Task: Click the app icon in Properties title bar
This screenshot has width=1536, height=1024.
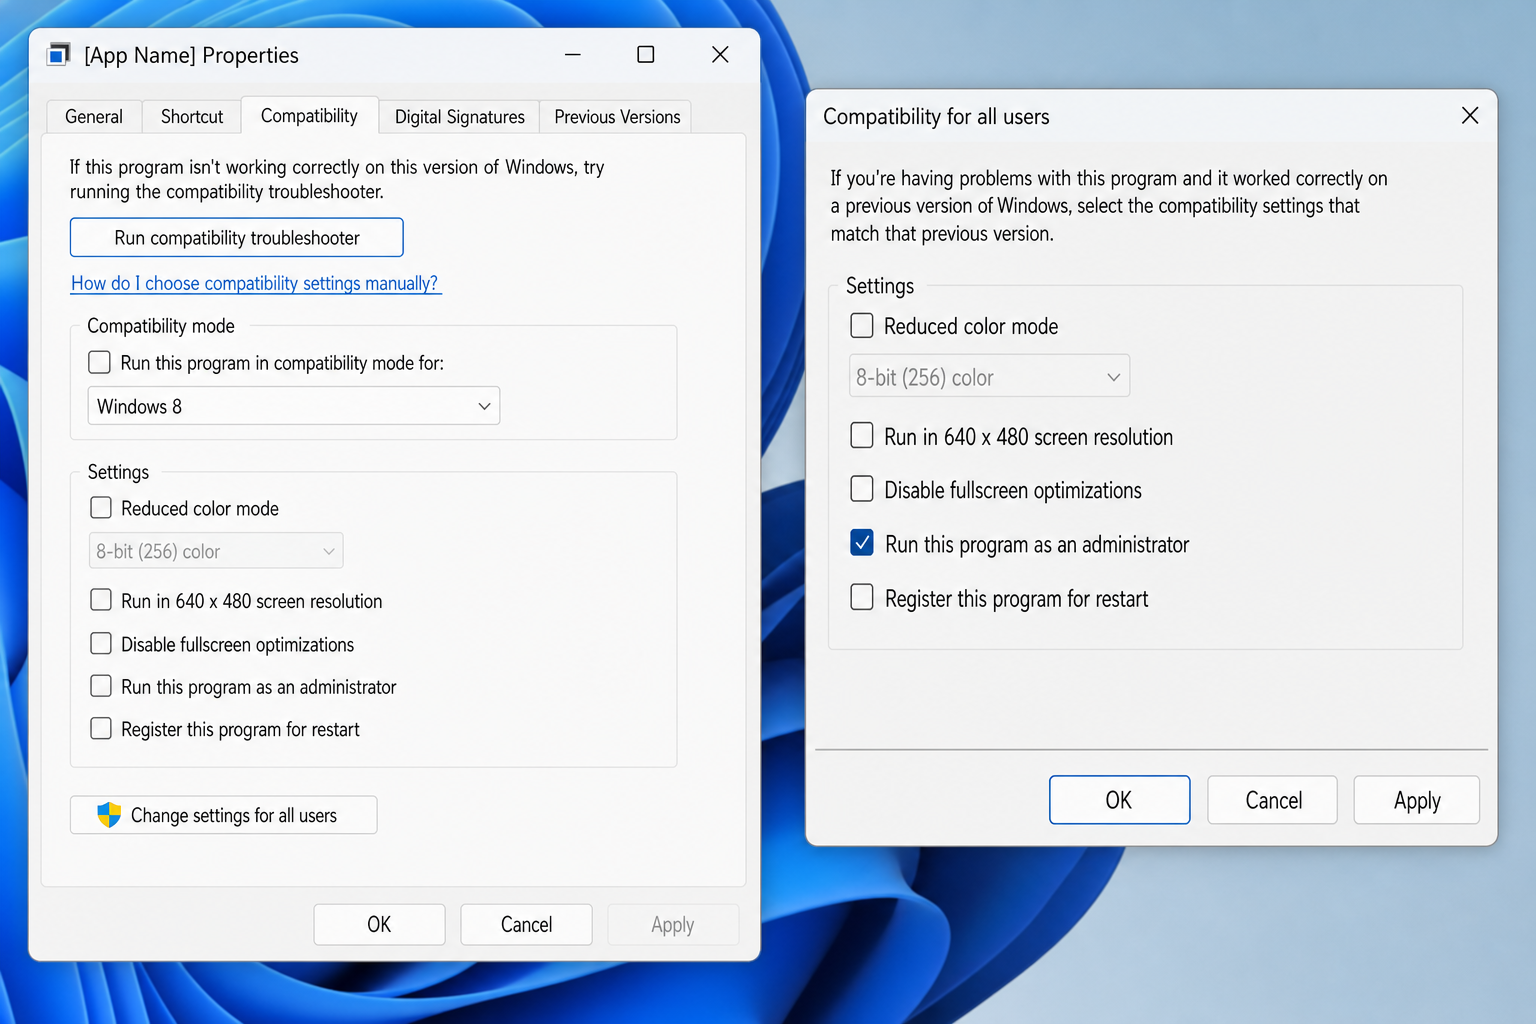Action: 59,54
